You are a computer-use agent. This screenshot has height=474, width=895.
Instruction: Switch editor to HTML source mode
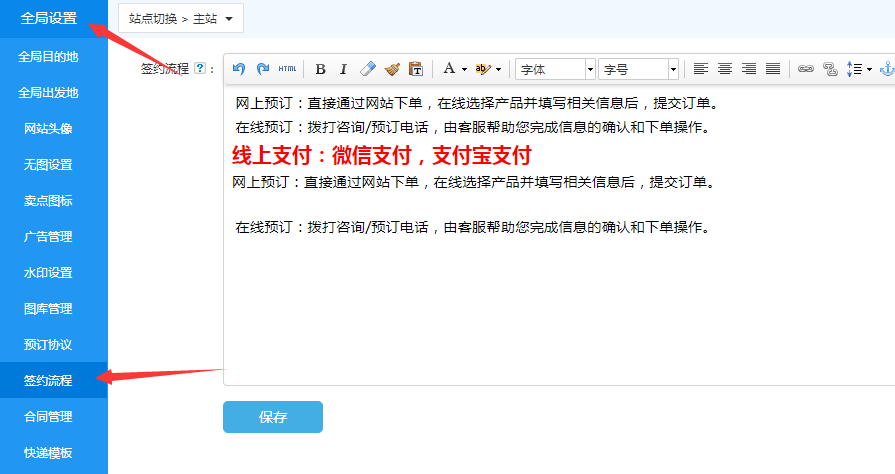(x=287, y=69)
